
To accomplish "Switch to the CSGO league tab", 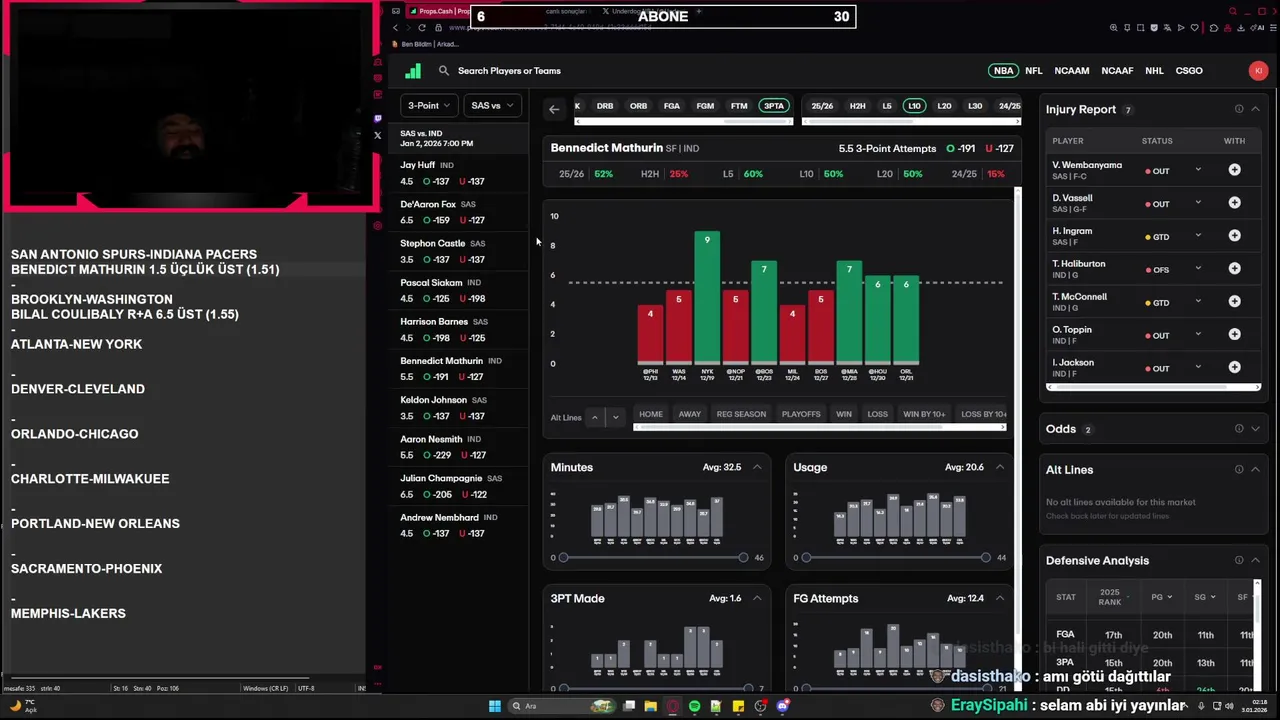I will pos(1189,71).
